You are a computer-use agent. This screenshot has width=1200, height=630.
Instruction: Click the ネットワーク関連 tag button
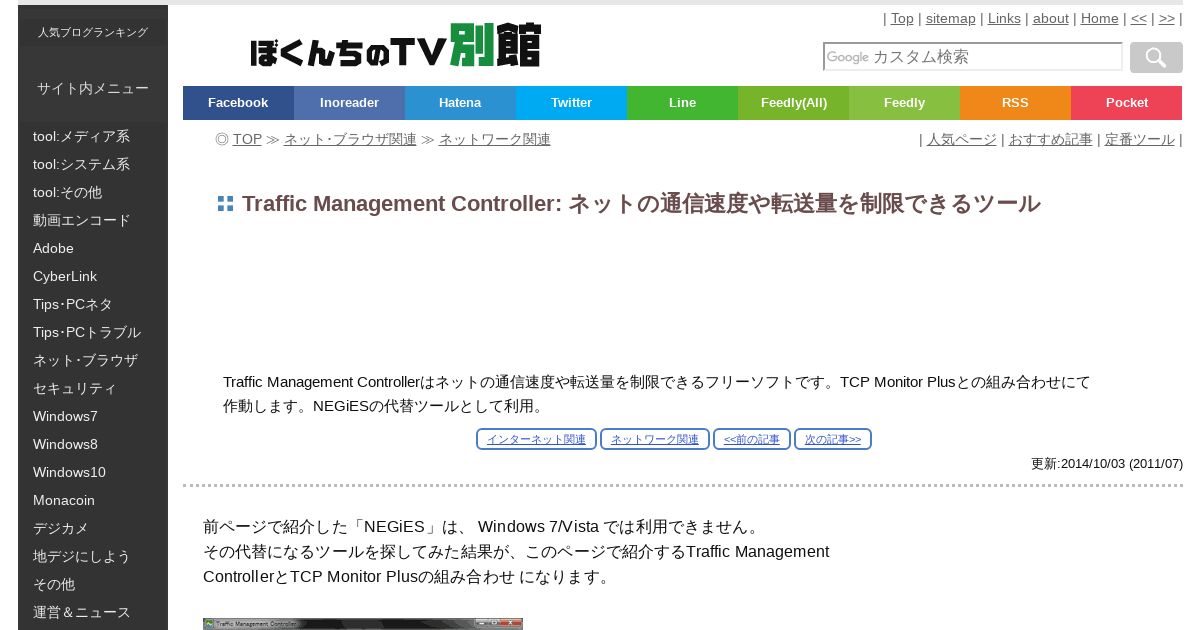[x=655, y=439]
